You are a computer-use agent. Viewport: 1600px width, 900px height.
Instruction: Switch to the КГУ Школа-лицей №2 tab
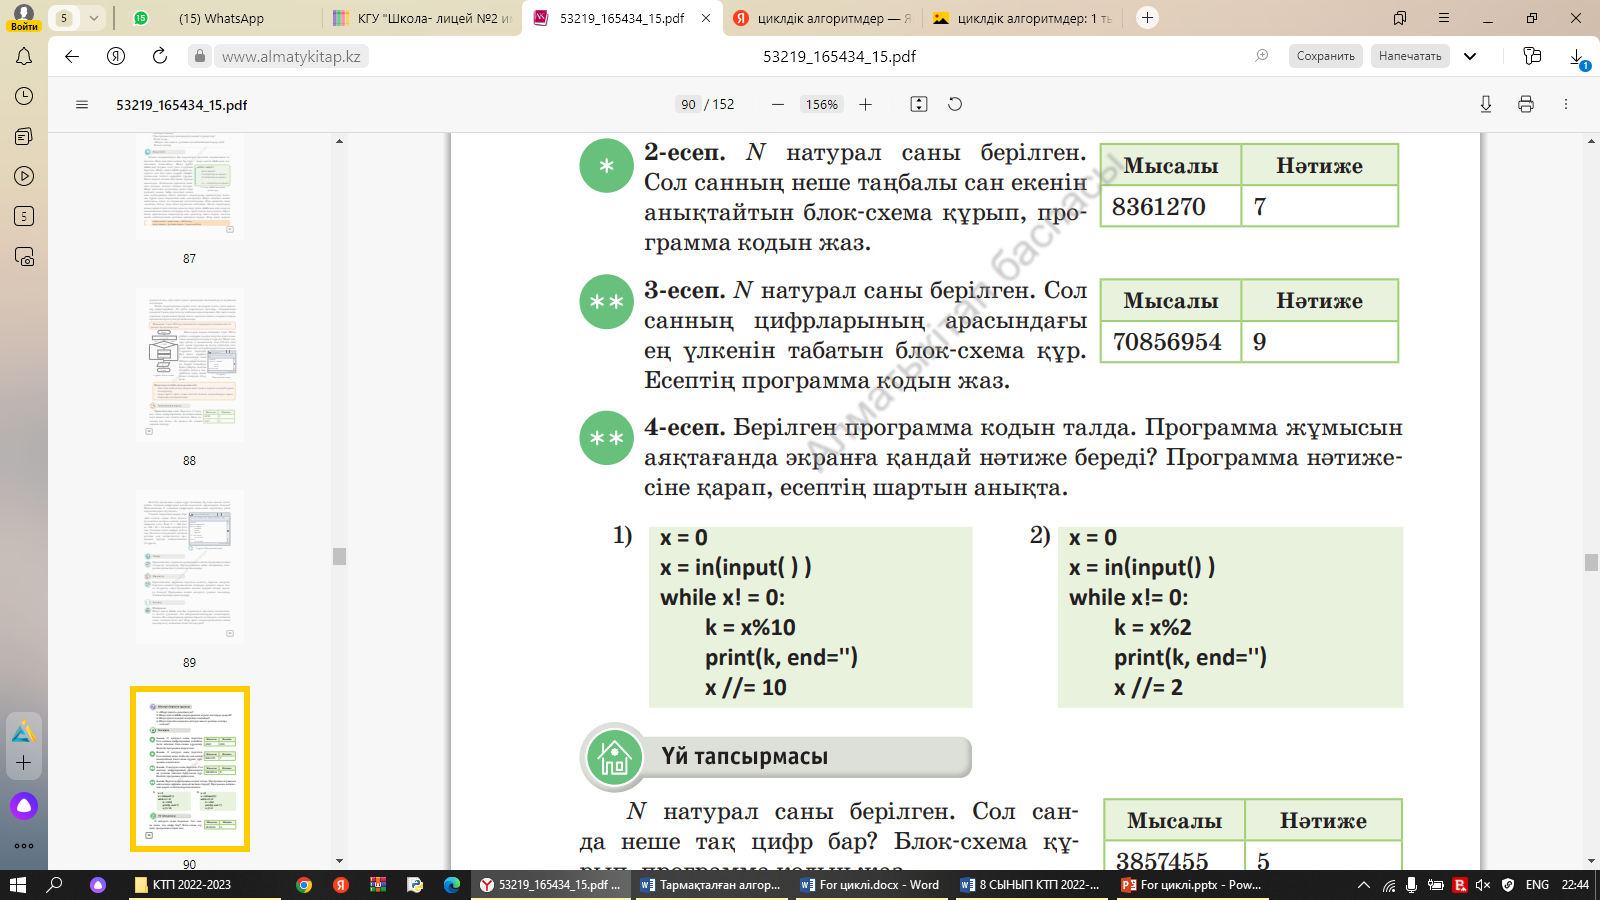click(422, 18)
